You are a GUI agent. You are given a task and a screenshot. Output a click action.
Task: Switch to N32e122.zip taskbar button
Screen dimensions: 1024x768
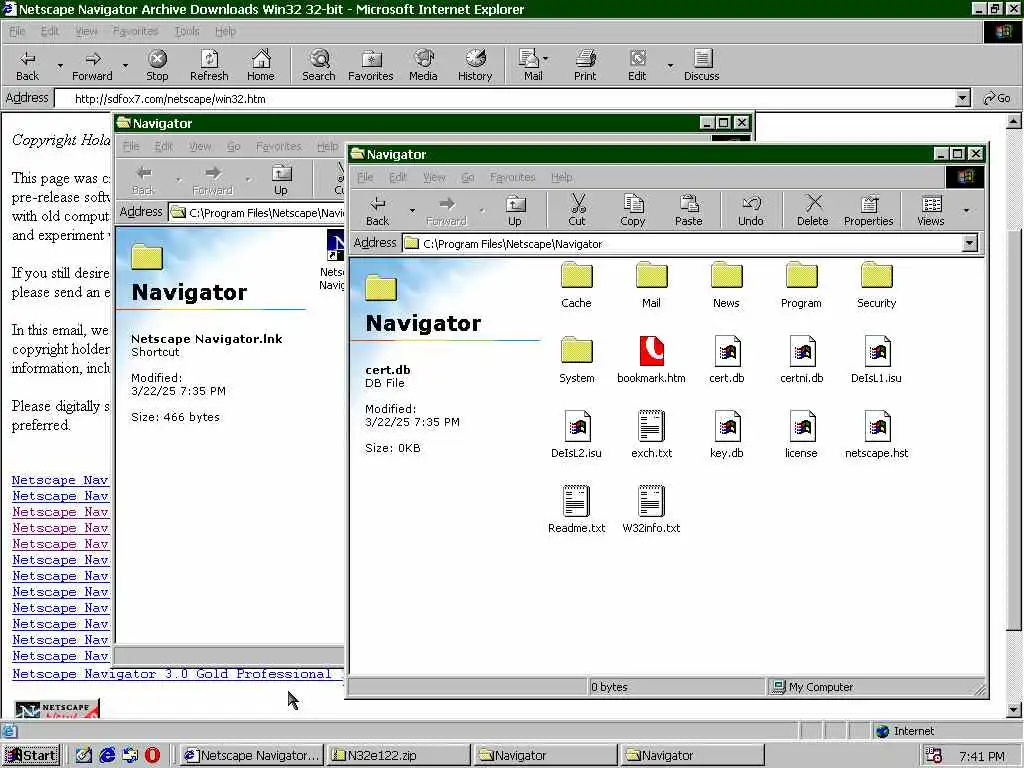(398, 755)
